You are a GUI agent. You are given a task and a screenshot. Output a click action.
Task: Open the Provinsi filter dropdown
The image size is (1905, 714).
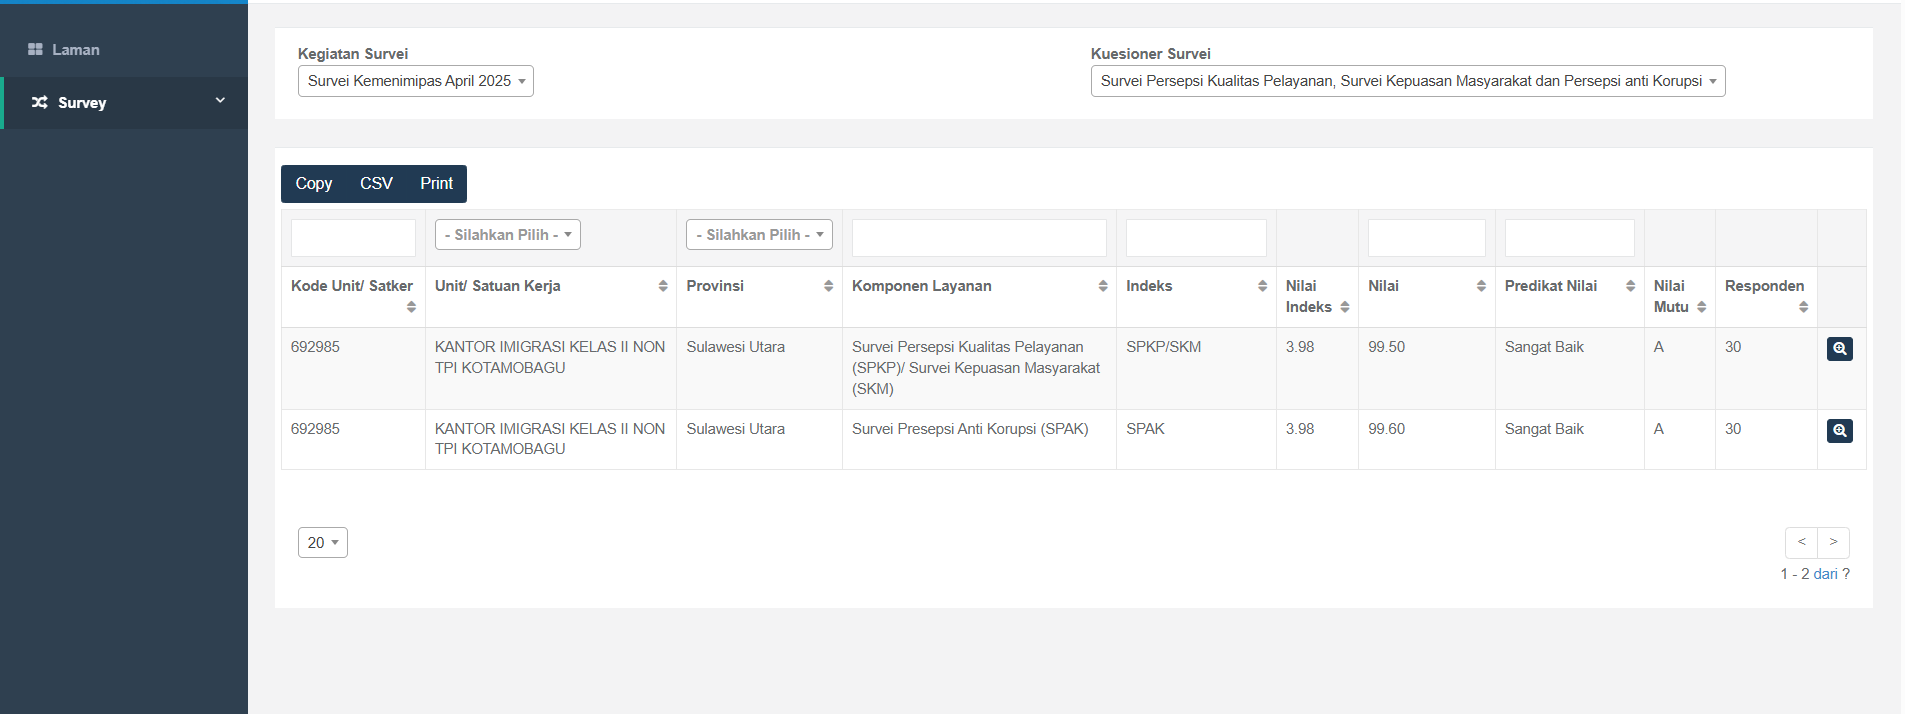click(x=759, y=235)
